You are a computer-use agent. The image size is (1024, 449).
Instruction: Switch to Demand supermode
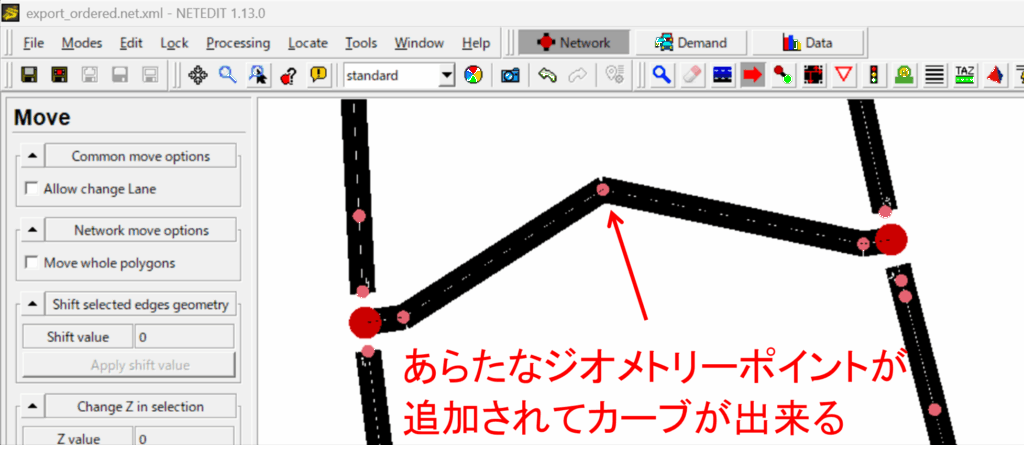[x=691, y=42]
